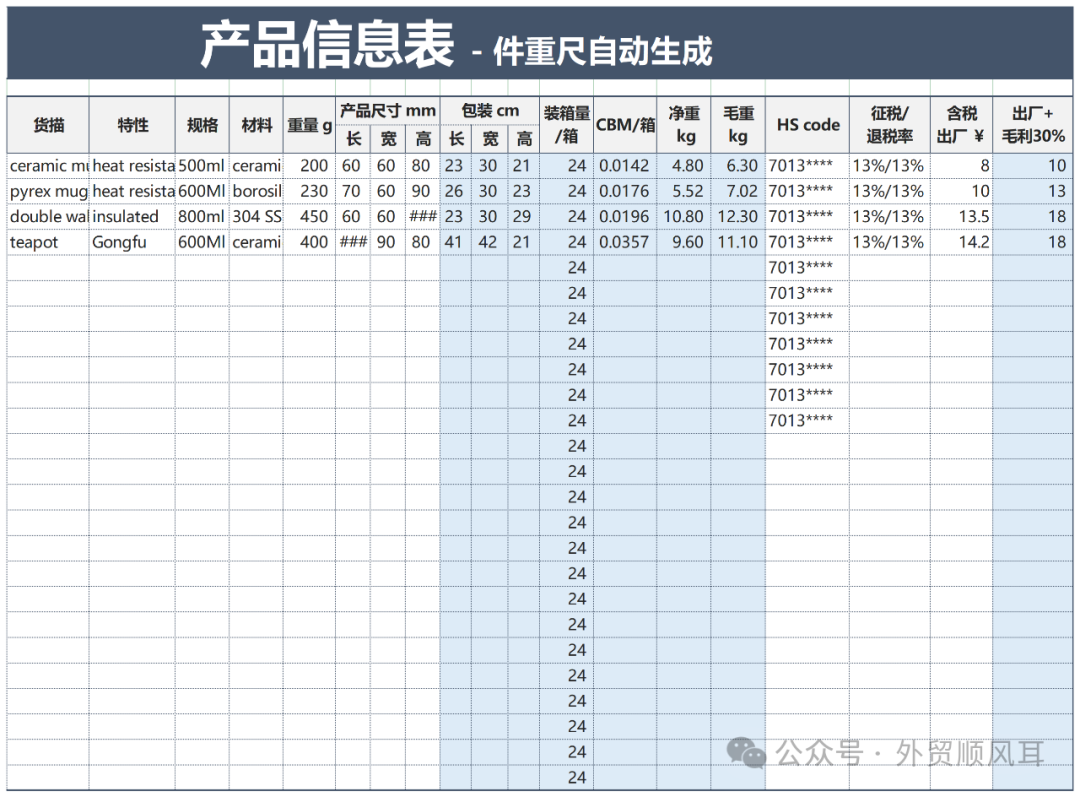This screenshot has height=797, width=1080.
Task: Click the net weight 10.80 cell
Action: 684,217
